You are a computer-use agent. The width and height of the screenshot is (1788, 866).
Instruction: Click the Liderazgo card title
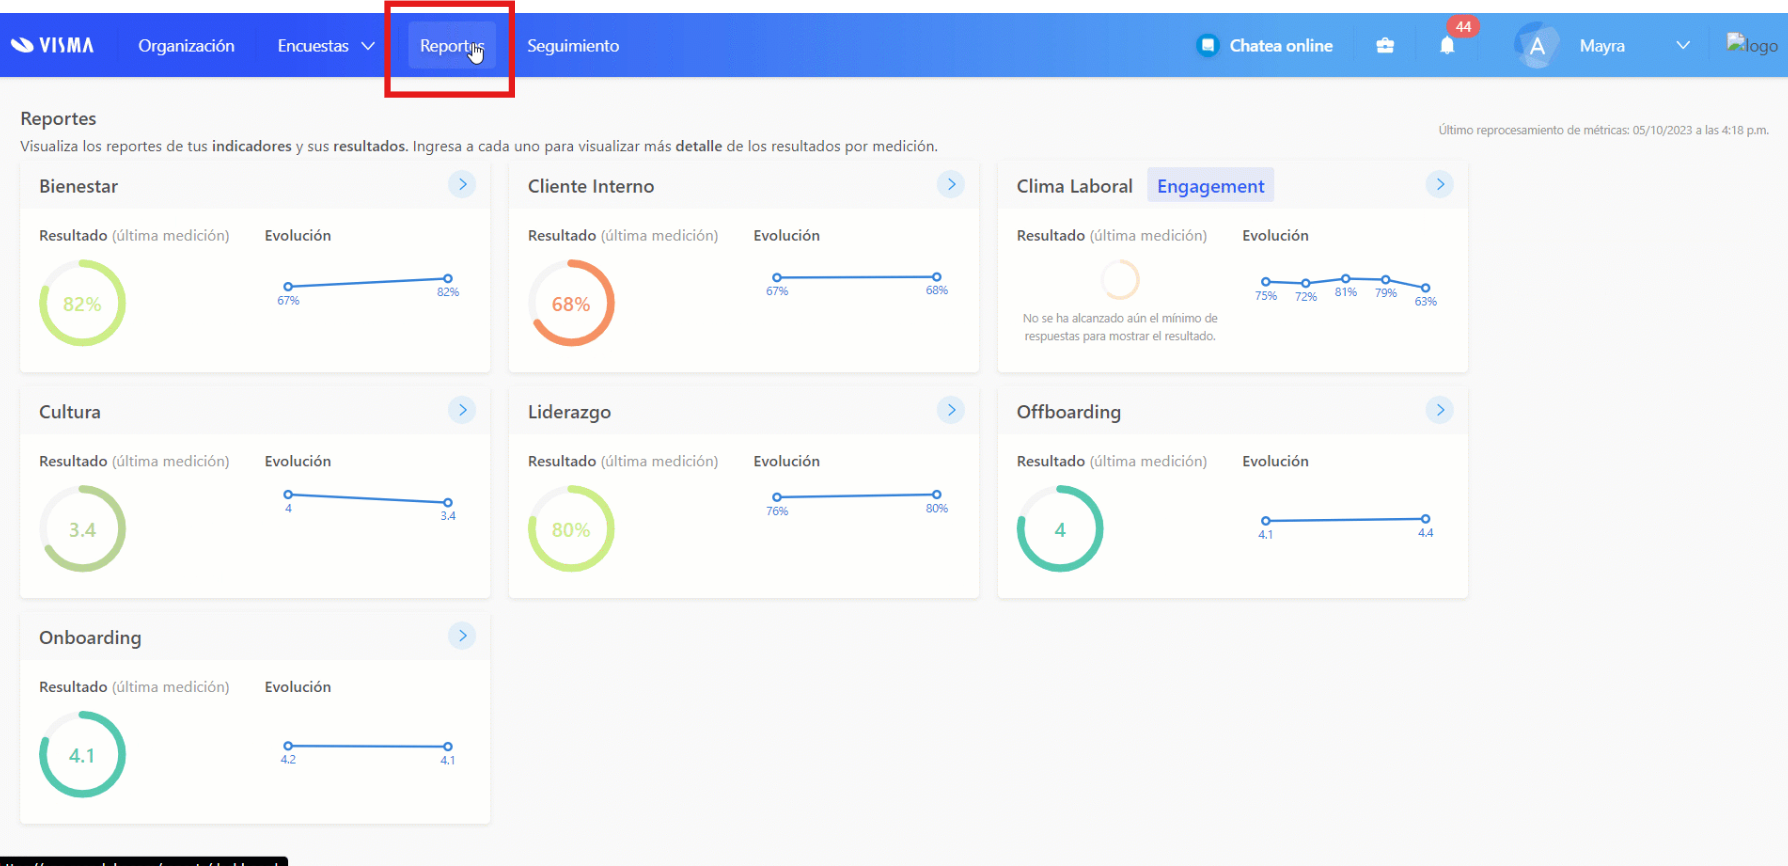[569, 412]
